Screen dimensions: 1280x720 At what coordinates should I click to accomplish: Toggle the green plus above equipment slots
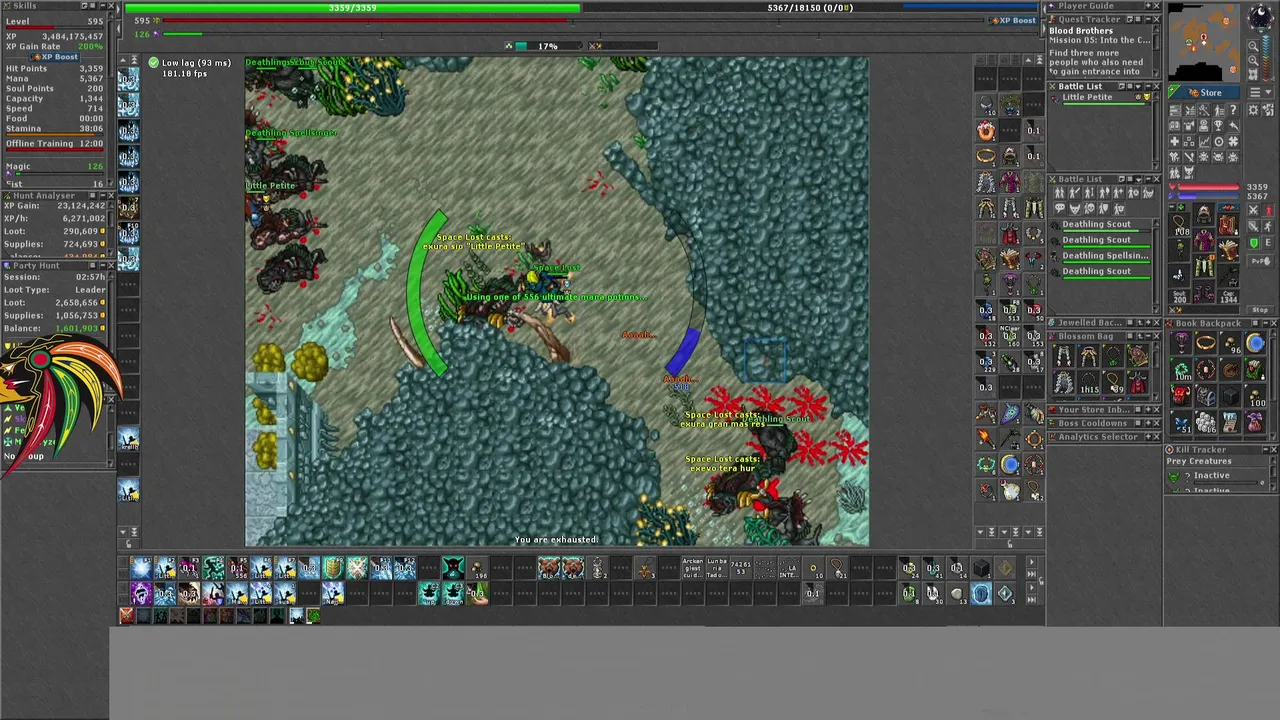point(1181,207)
